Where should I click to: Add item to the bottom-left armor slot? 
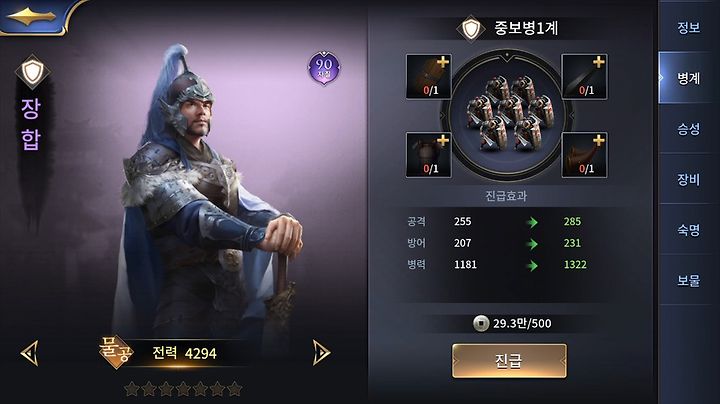pos(428,155)
